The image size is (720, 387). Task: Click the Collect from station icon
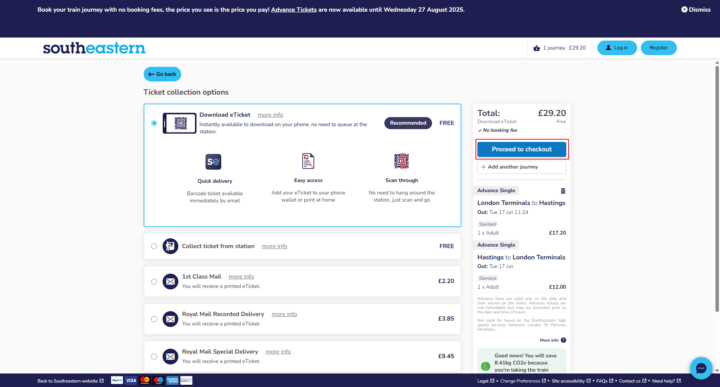tap(170, 246)
